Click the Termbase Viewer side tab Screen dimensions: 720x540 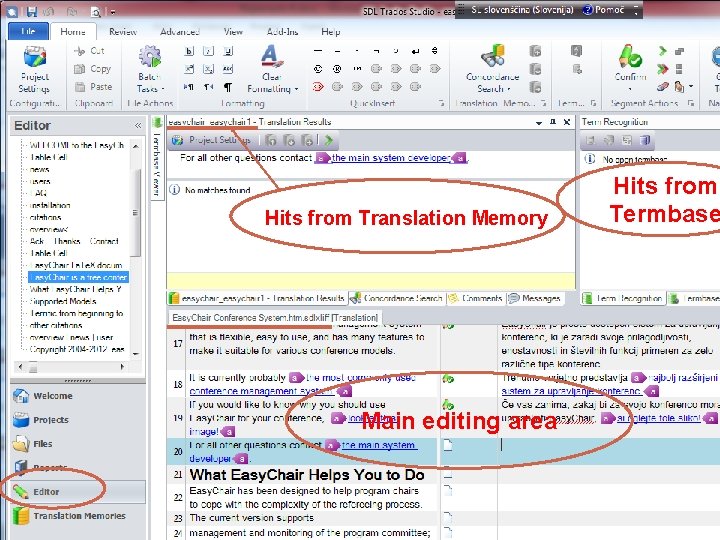click(x=157, y=158)
